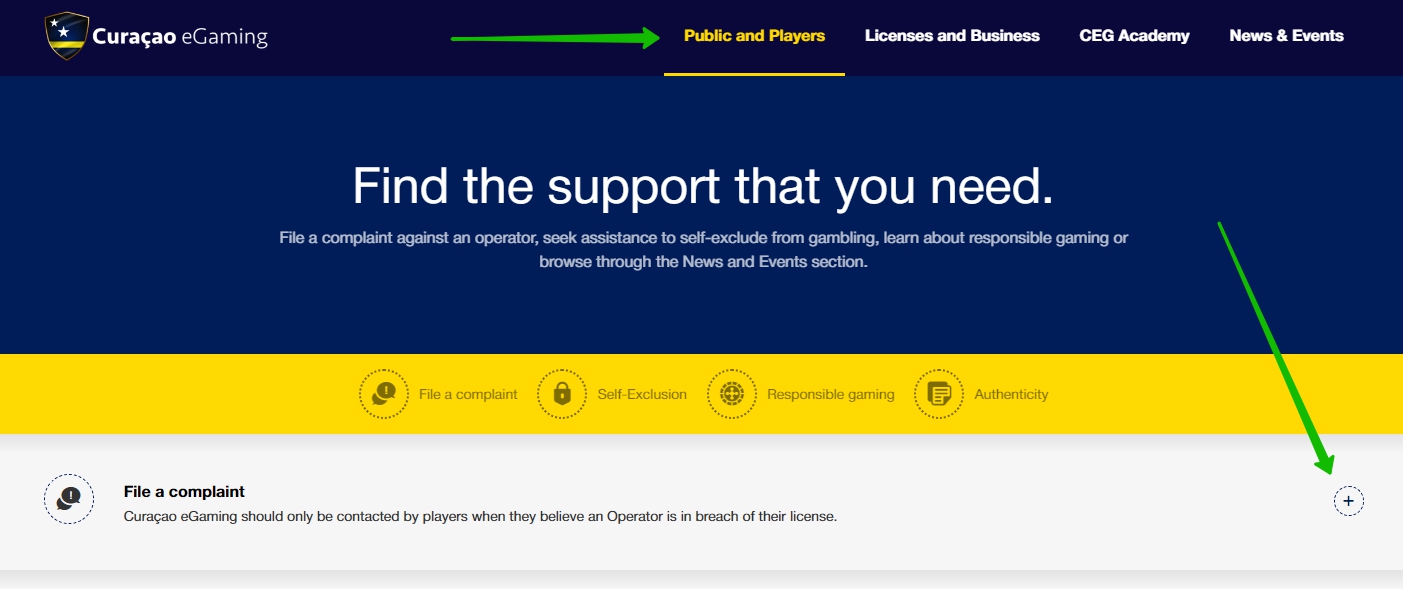Image resolution: width=1403 pixels, height=589 pixels.
Task: Click the accordion text about Operator license breach
Action: pyautogui.click(x=479, y=517)
